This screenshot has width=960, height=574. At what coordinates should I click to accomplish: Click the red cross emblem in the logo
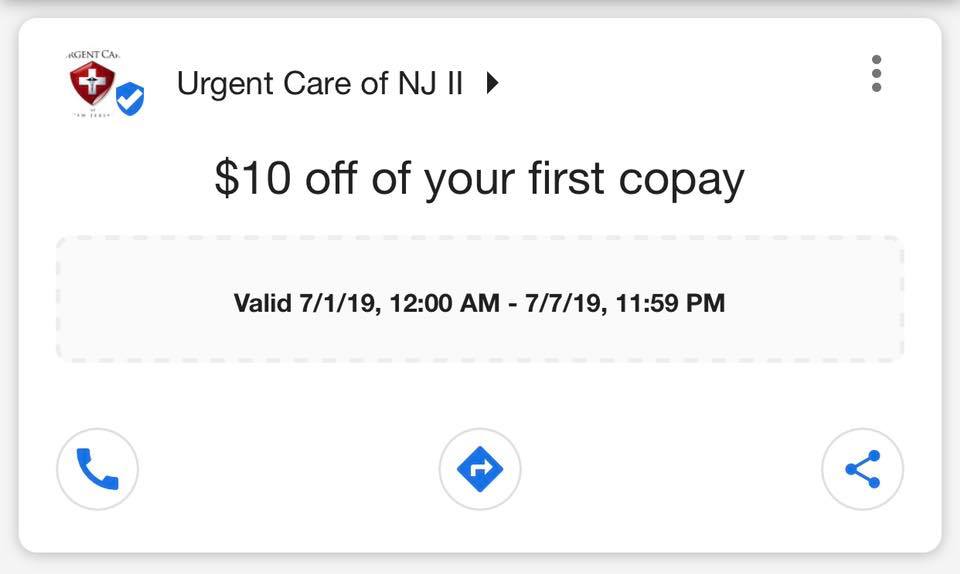pyautogui.click(x=92, y=81)
